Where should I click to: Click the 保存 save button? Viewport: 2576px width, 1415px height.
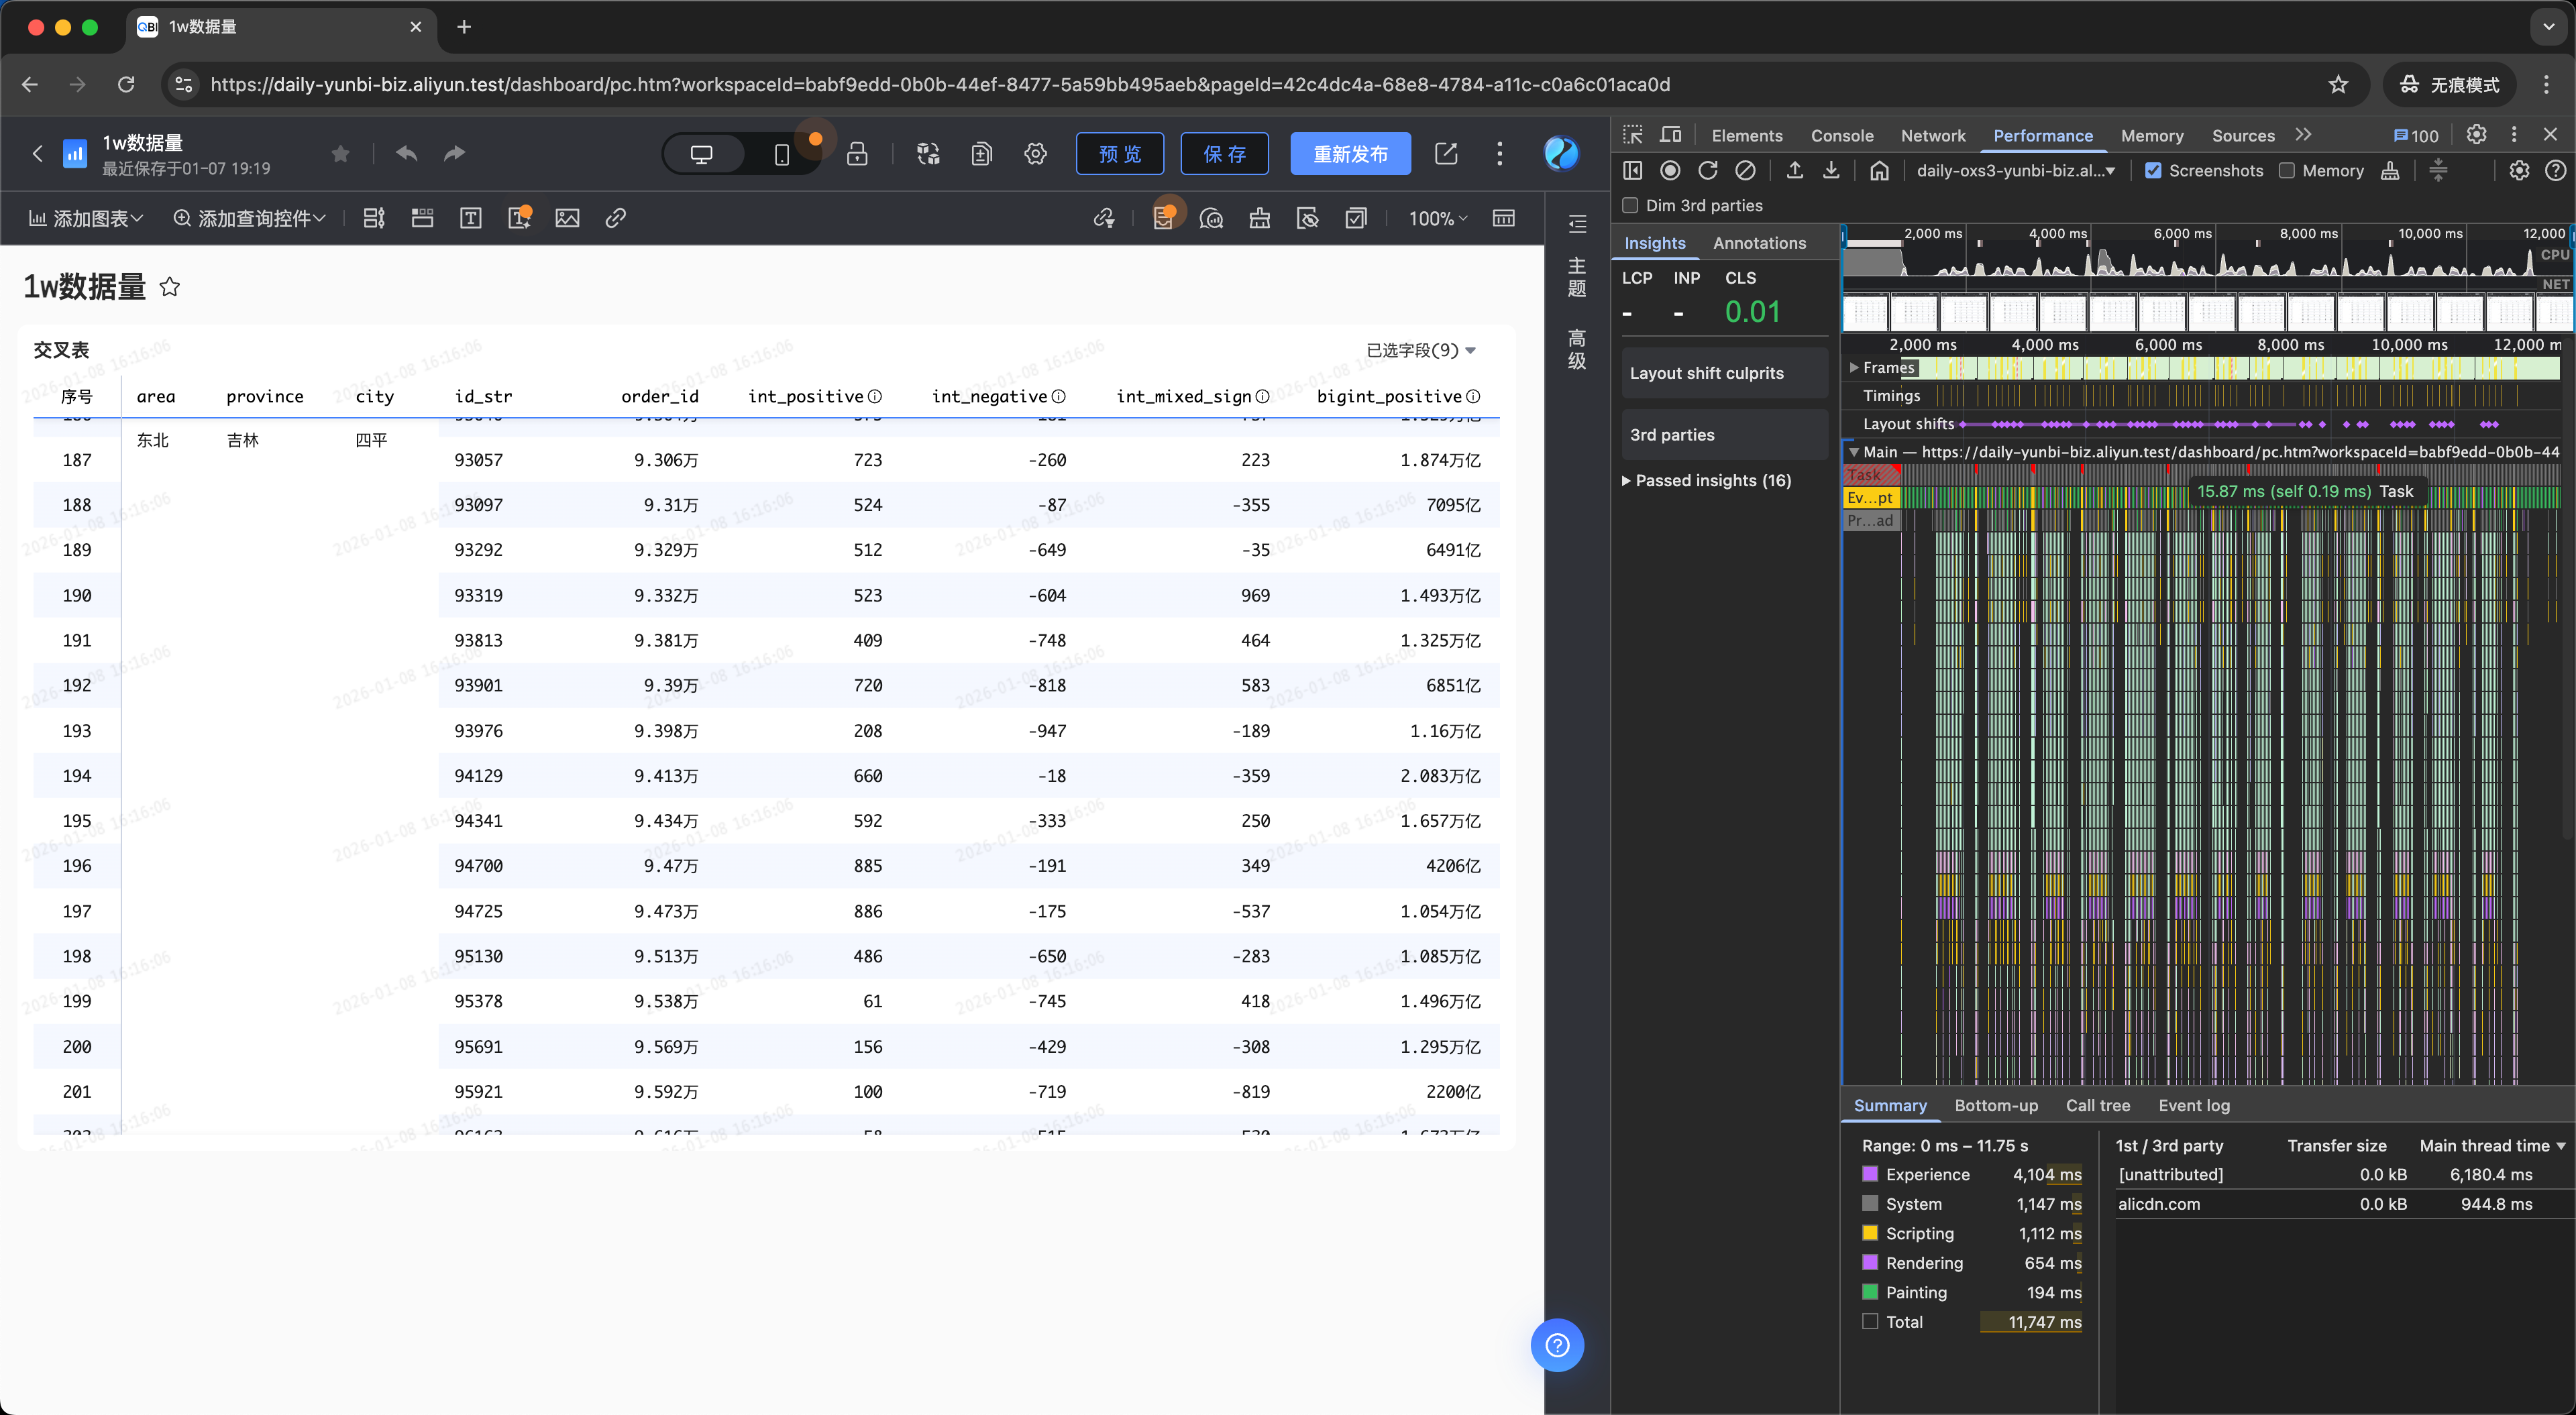point(1225,154)
